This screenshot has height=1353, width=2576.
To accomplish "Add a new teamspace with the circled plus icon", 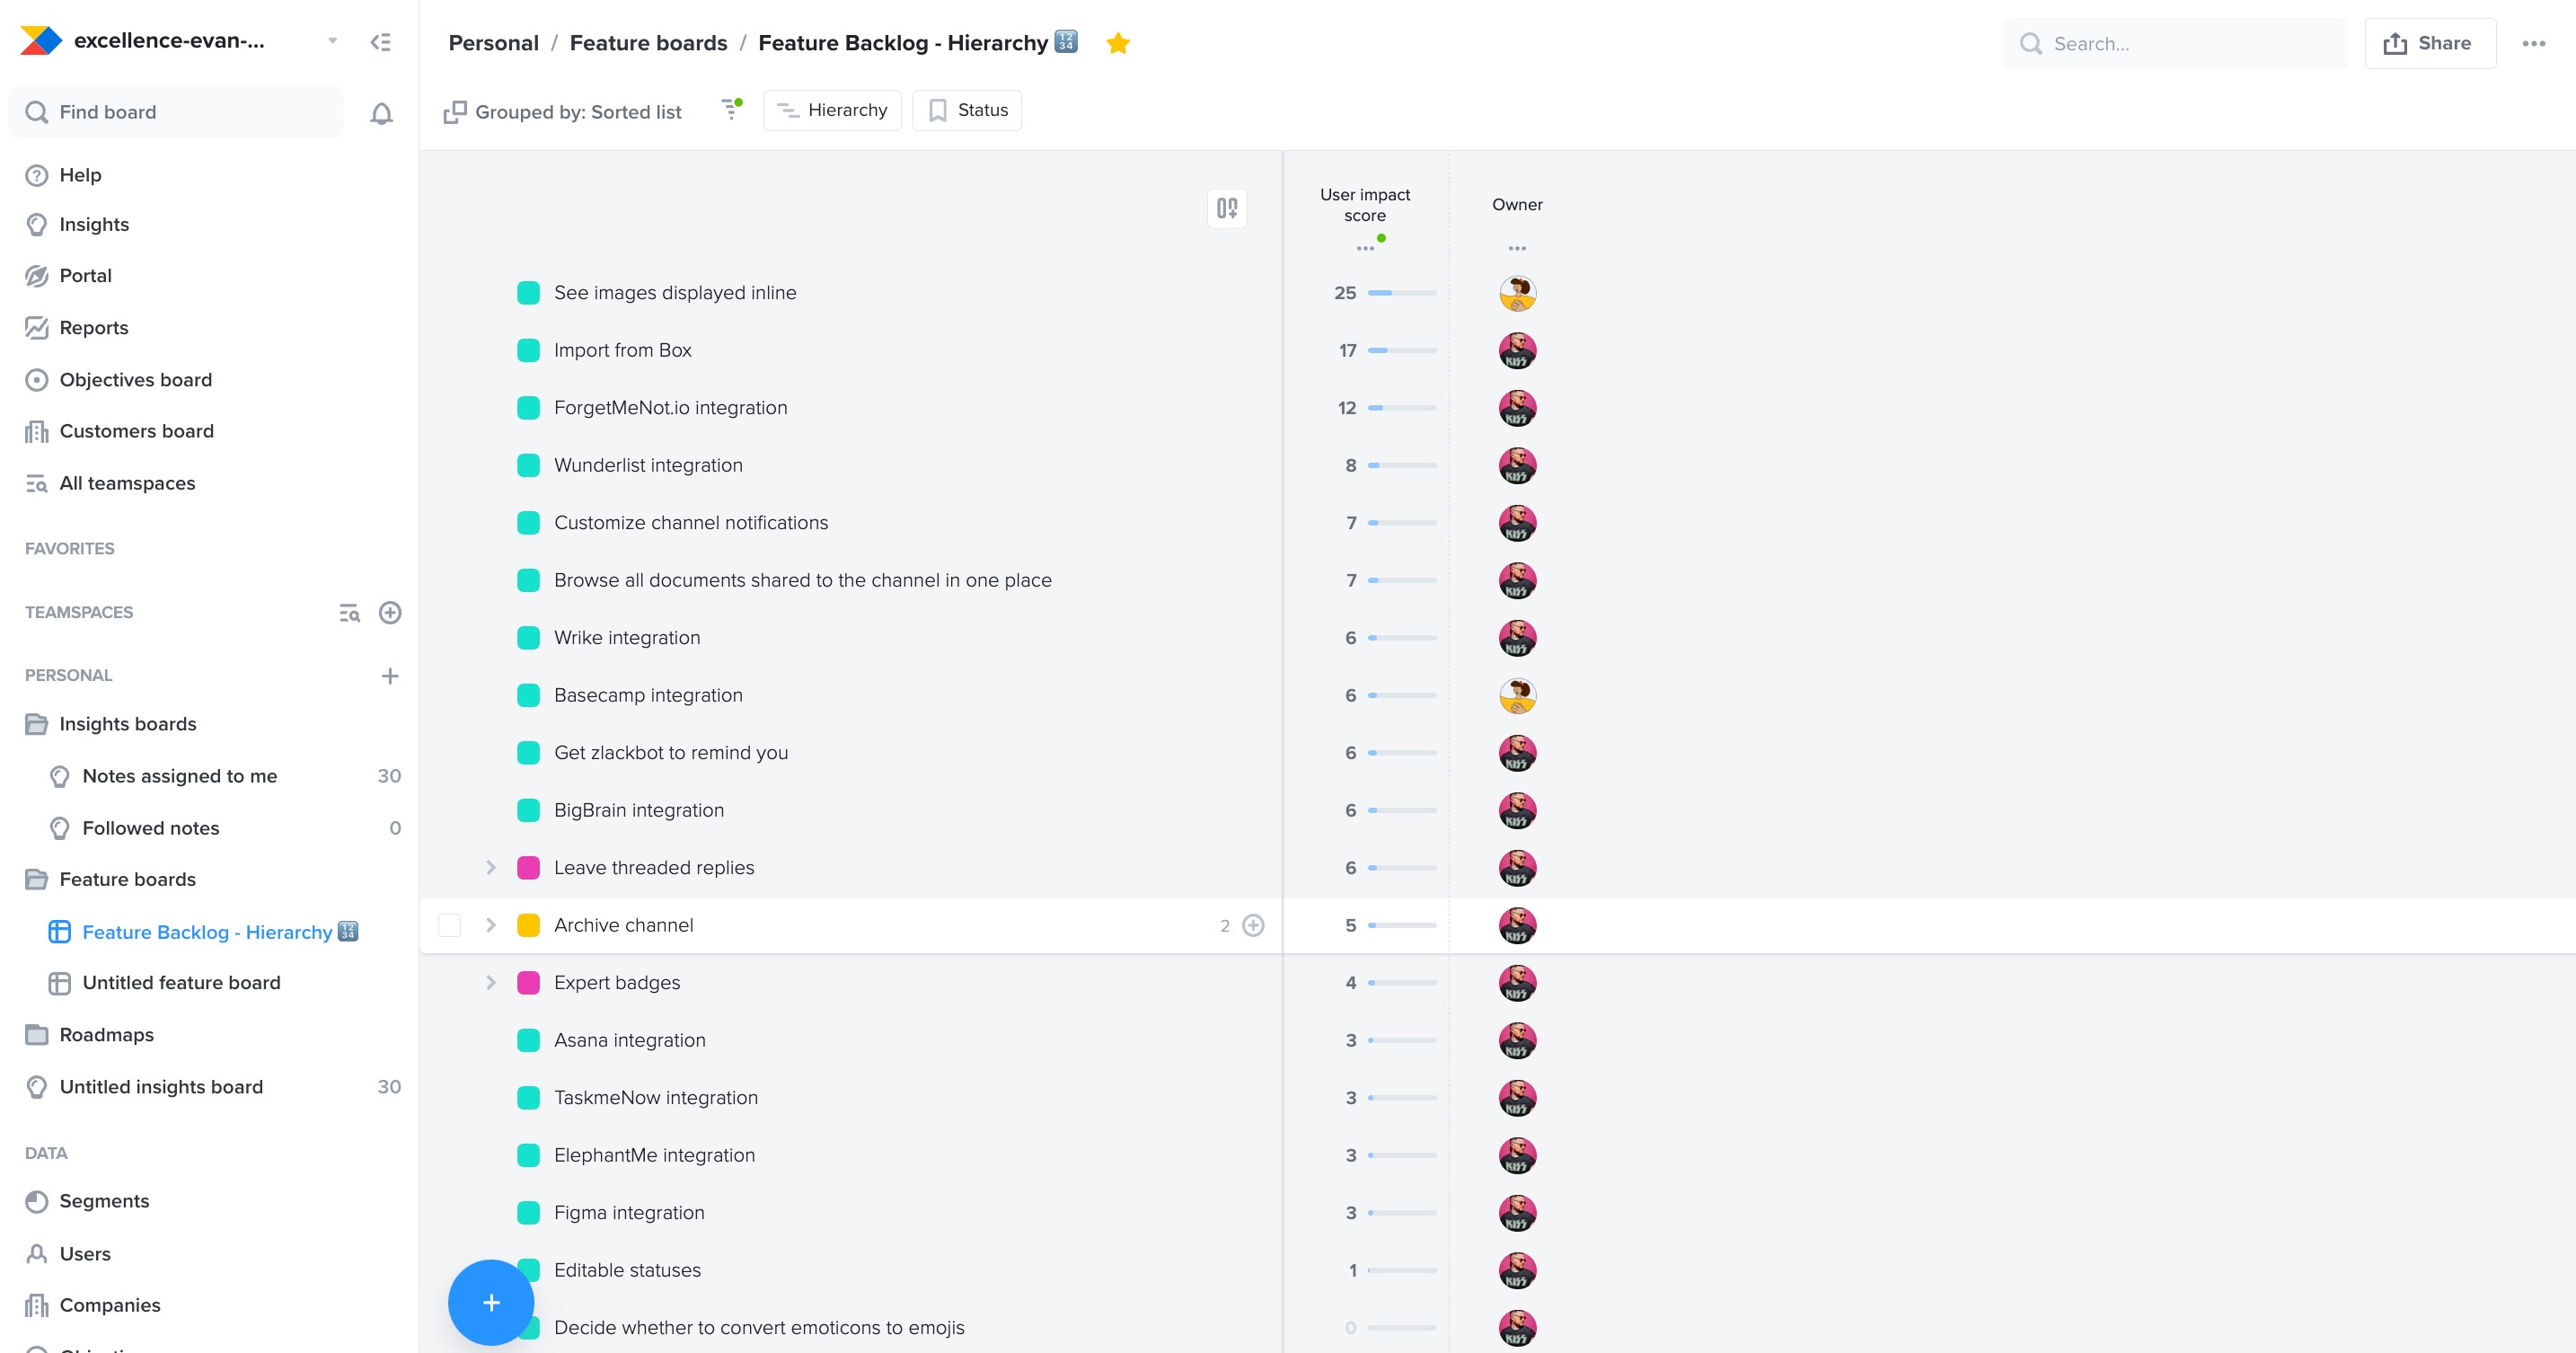I will 390,612.
